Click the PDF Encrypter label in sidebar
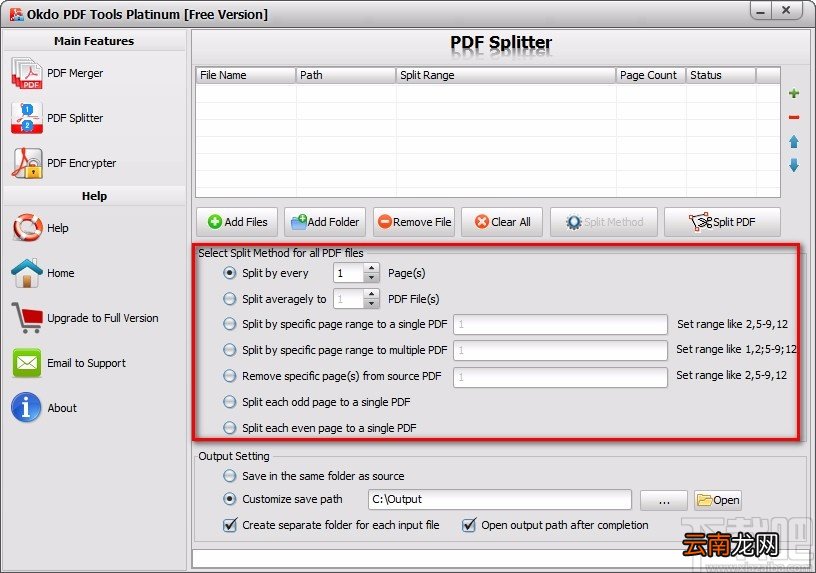 82,163
